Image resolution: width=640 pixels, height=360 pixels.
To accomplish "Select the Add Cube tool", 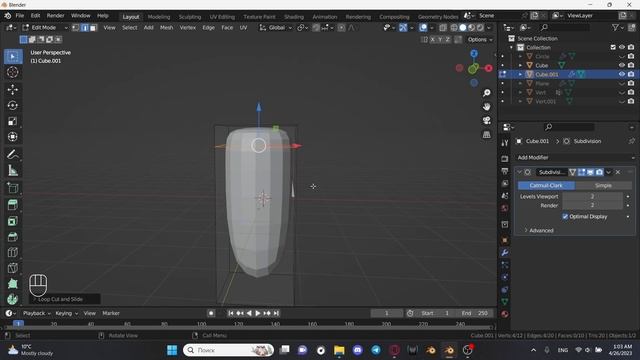I will tap(13, 188).
